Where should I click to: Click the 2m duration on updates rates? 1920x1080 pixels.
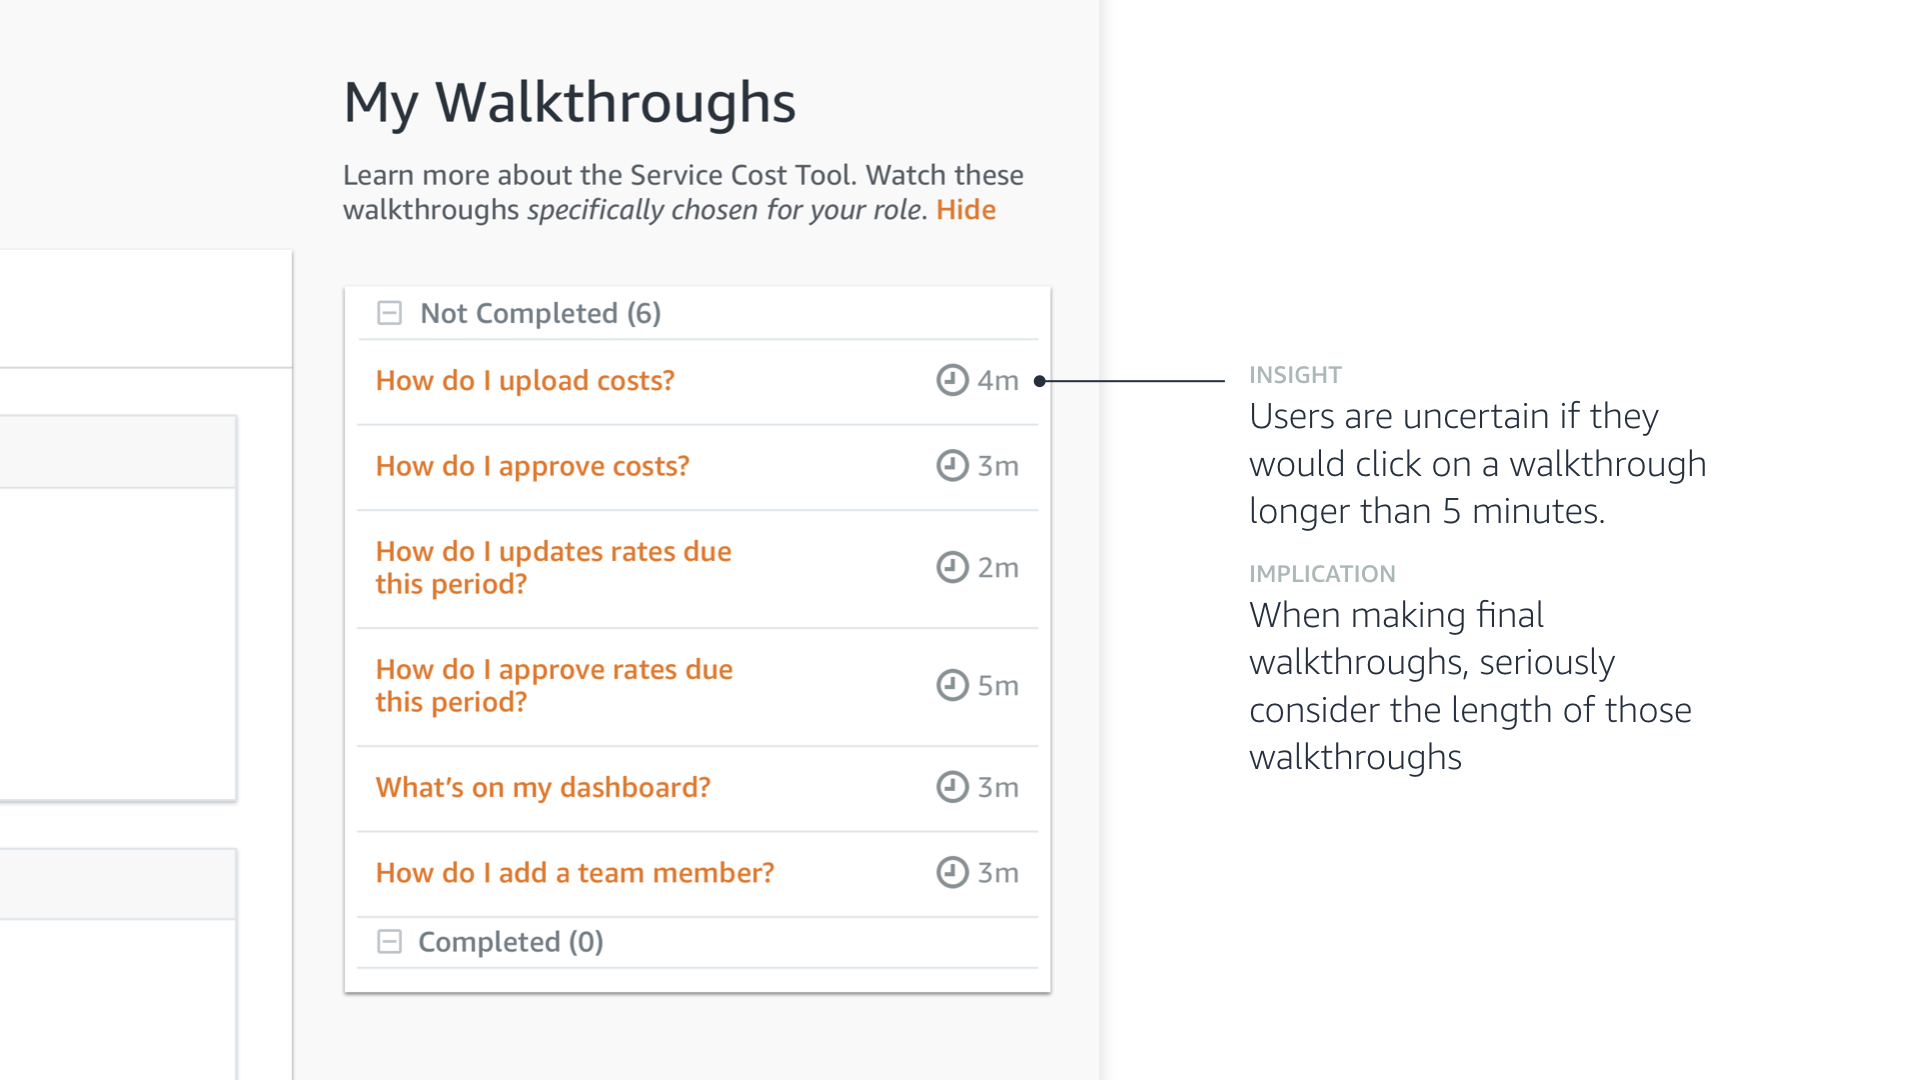[998, 568]
